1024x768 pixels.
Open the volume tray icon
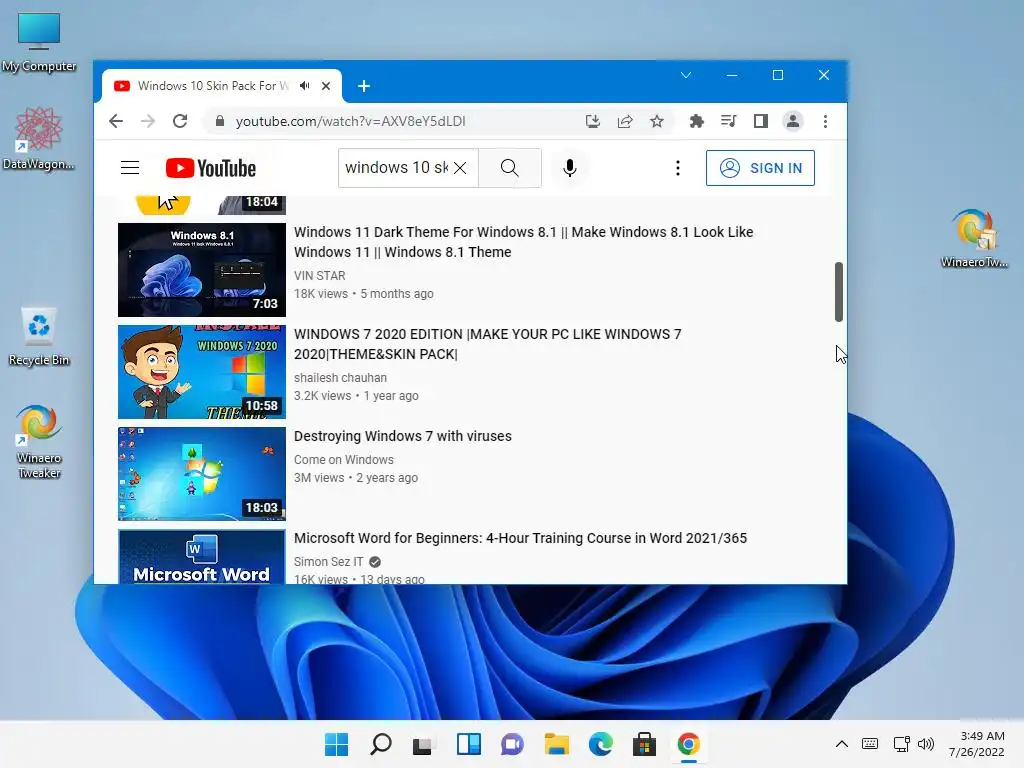tap(925, 744)
